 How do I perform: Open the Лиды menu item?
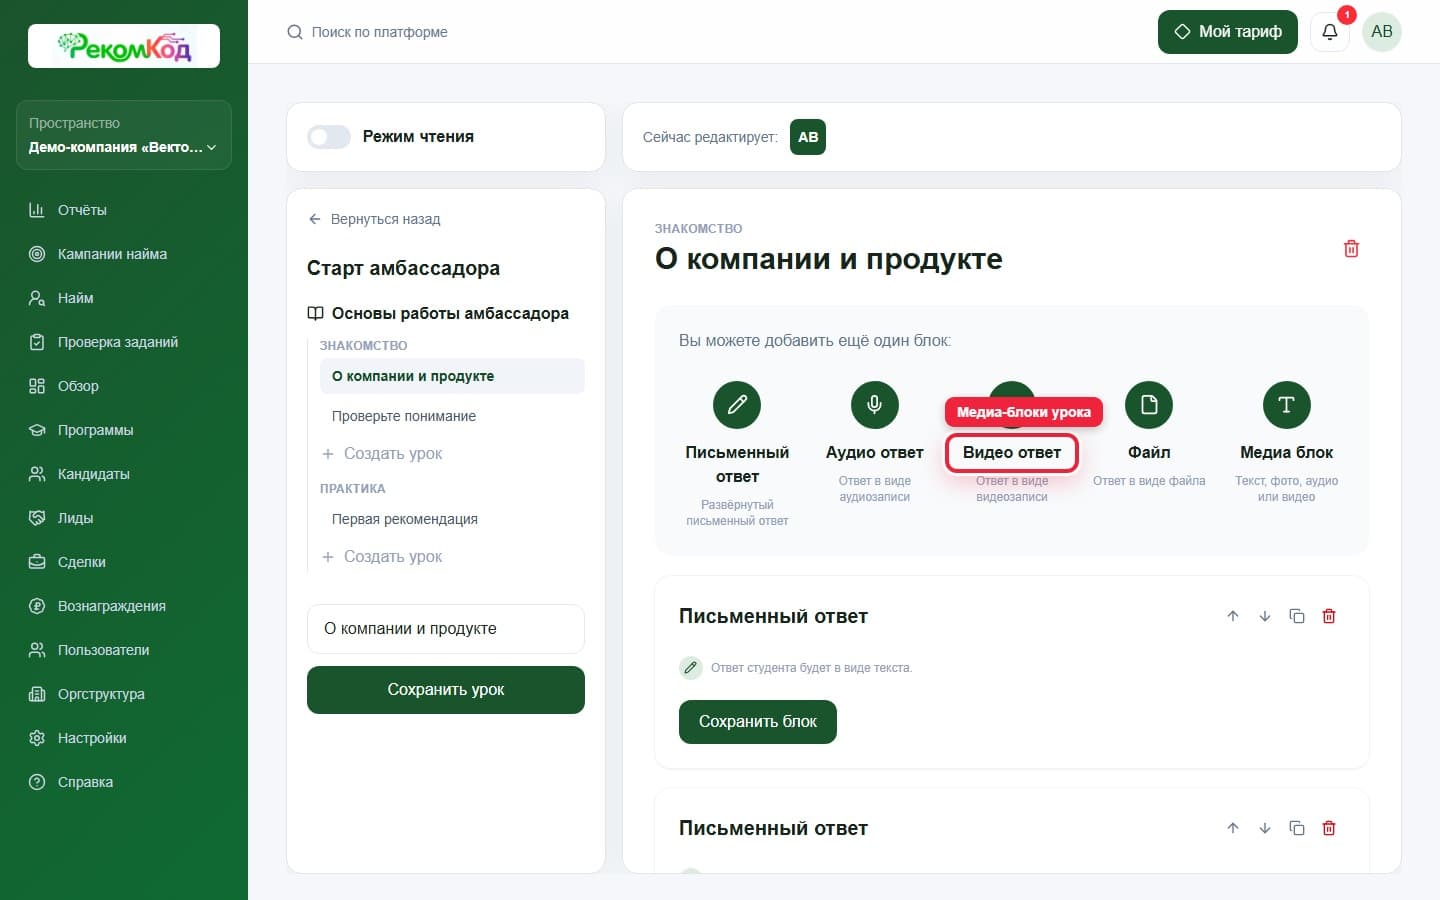pyautogui.click(x=124, y=518)
